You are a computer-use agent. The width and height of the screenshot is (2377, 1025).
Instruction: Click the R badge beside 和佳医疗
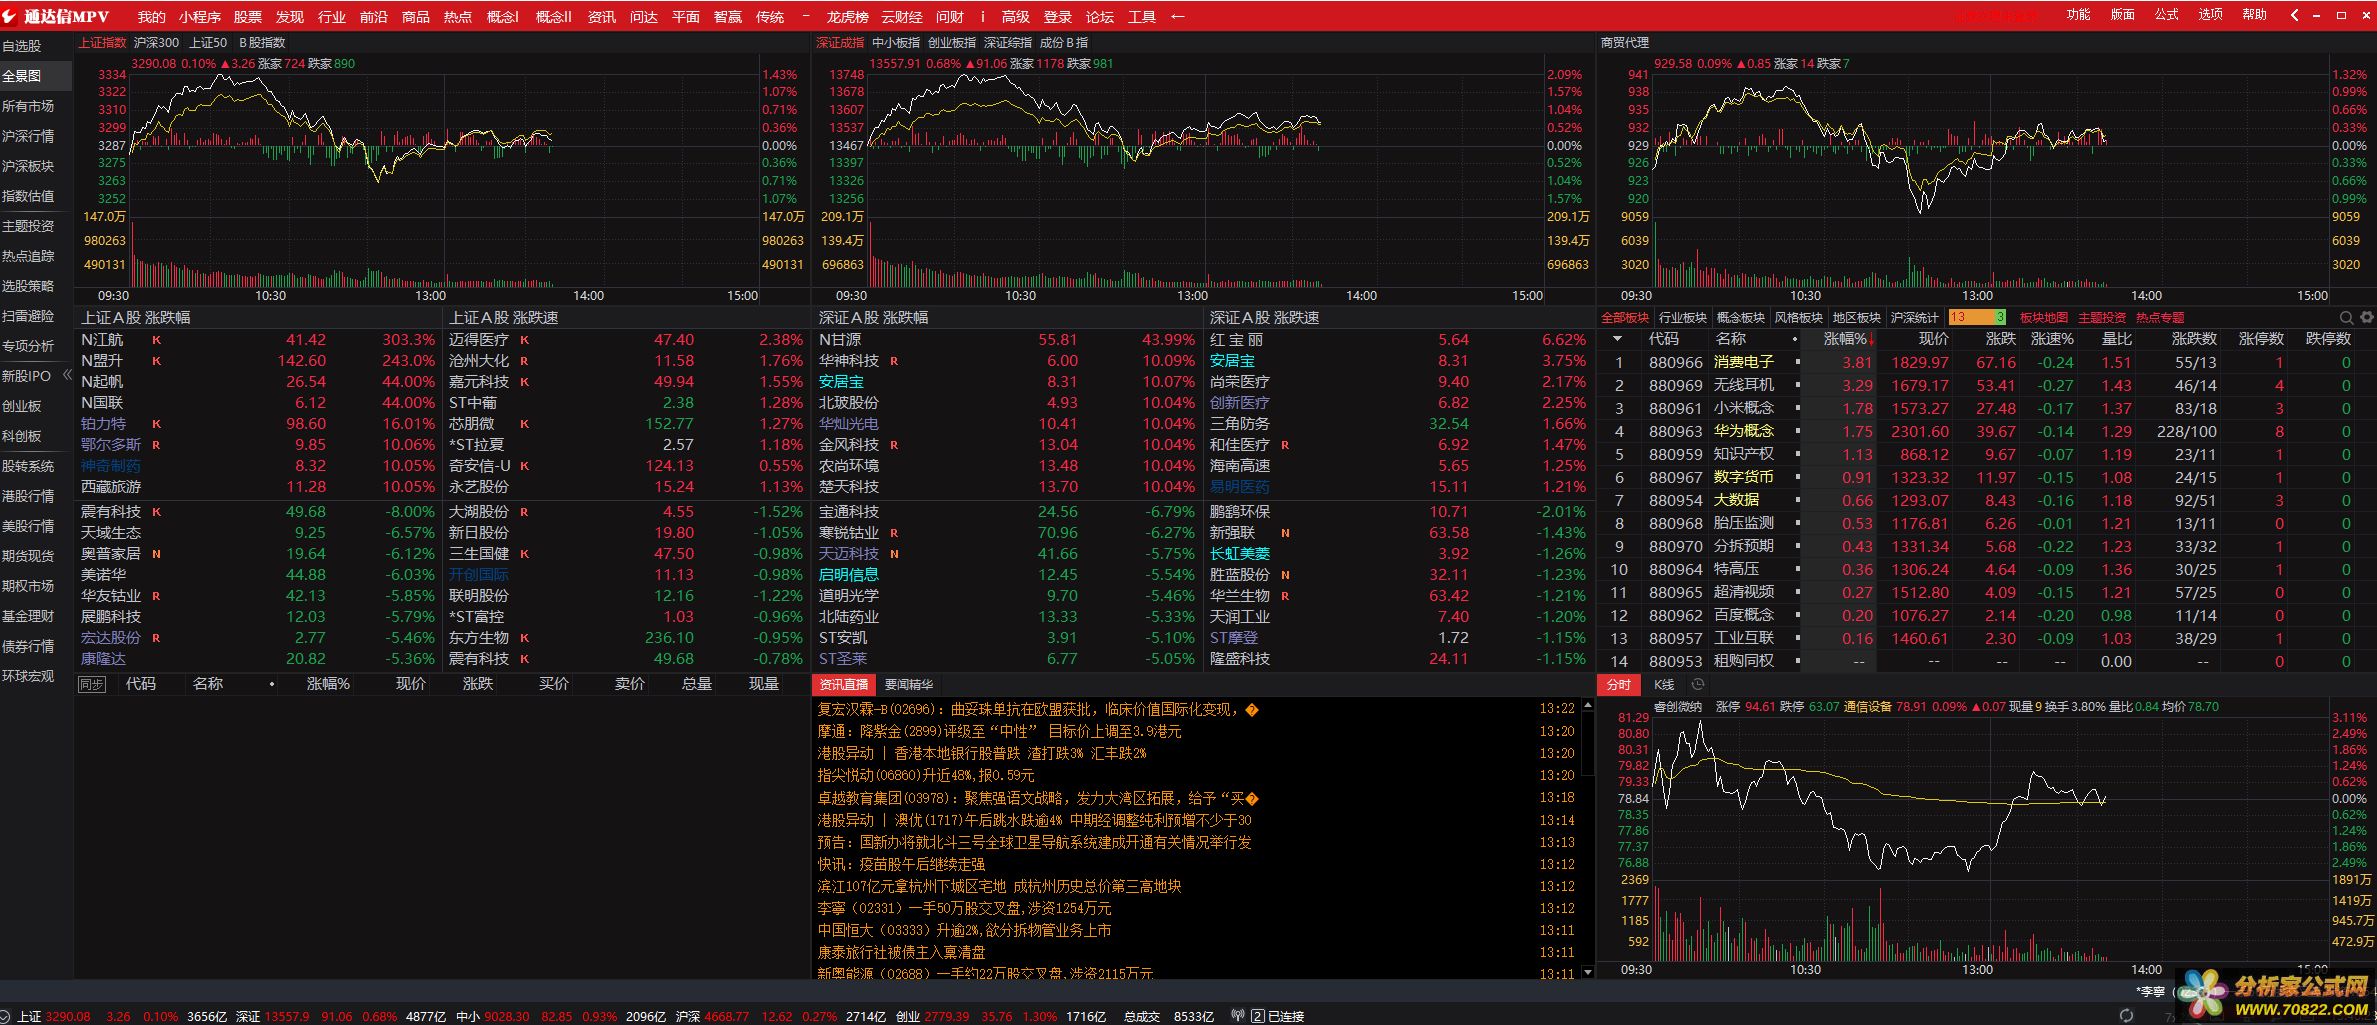pyautogui.click(x=1285, y=445)
